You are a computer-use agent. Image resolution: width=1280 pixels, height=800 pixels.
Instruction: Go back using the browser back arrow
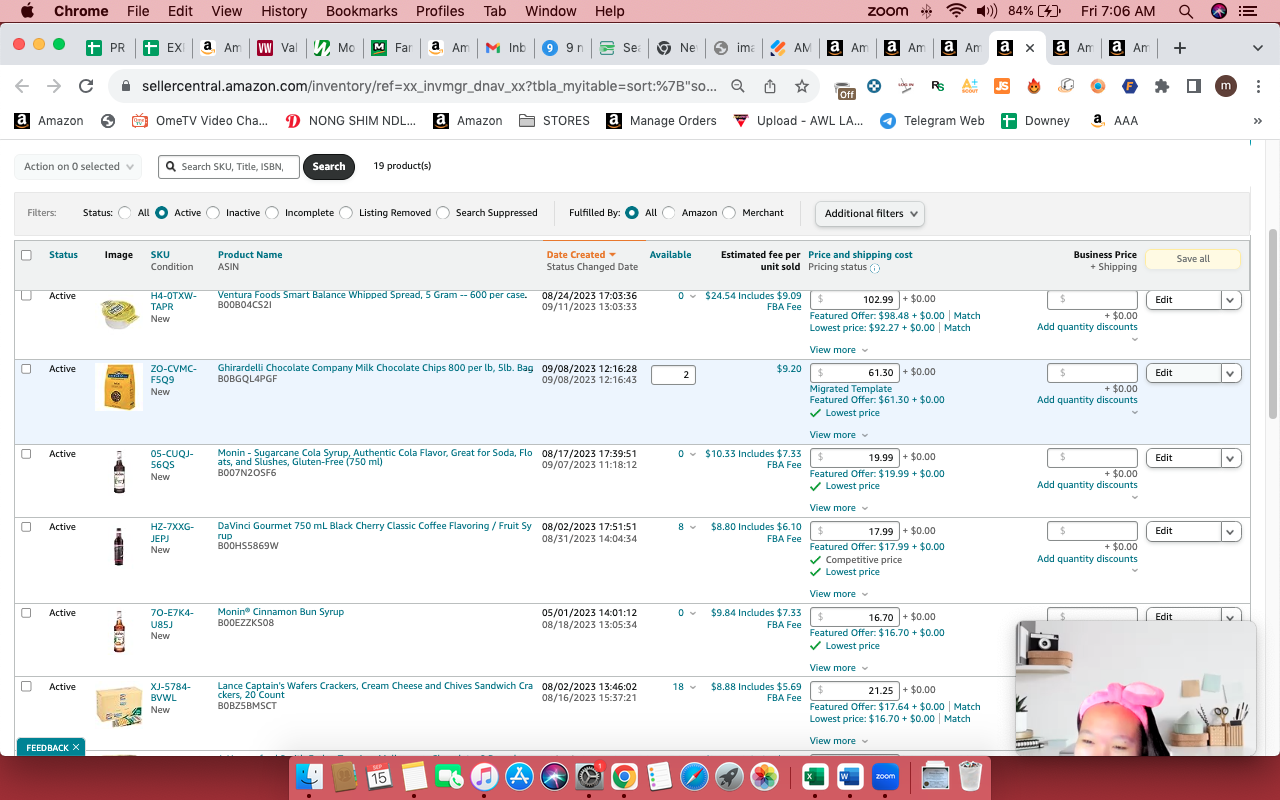22,86
